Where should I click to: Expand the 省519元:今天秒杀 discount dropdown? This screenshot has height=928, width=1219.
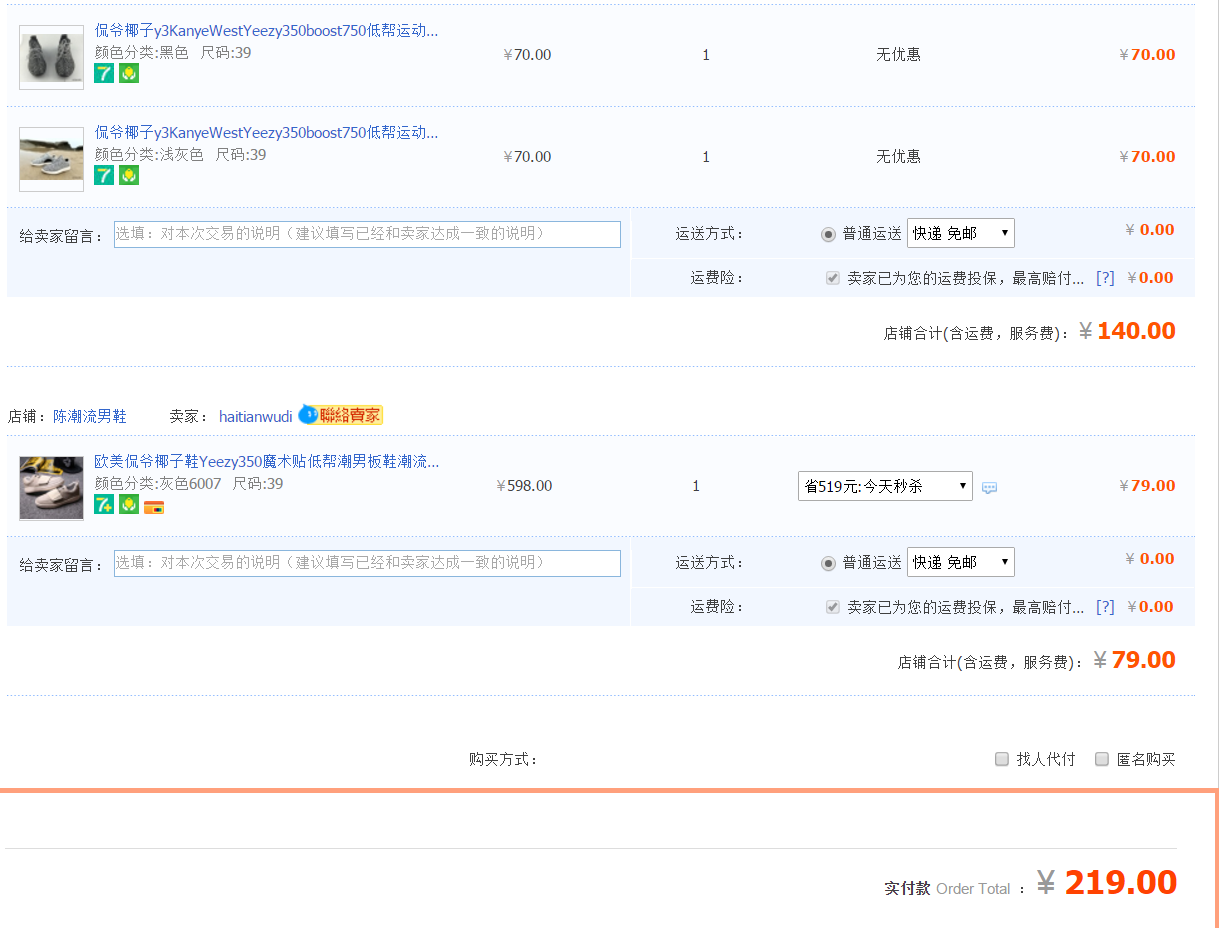coord(885,486)
